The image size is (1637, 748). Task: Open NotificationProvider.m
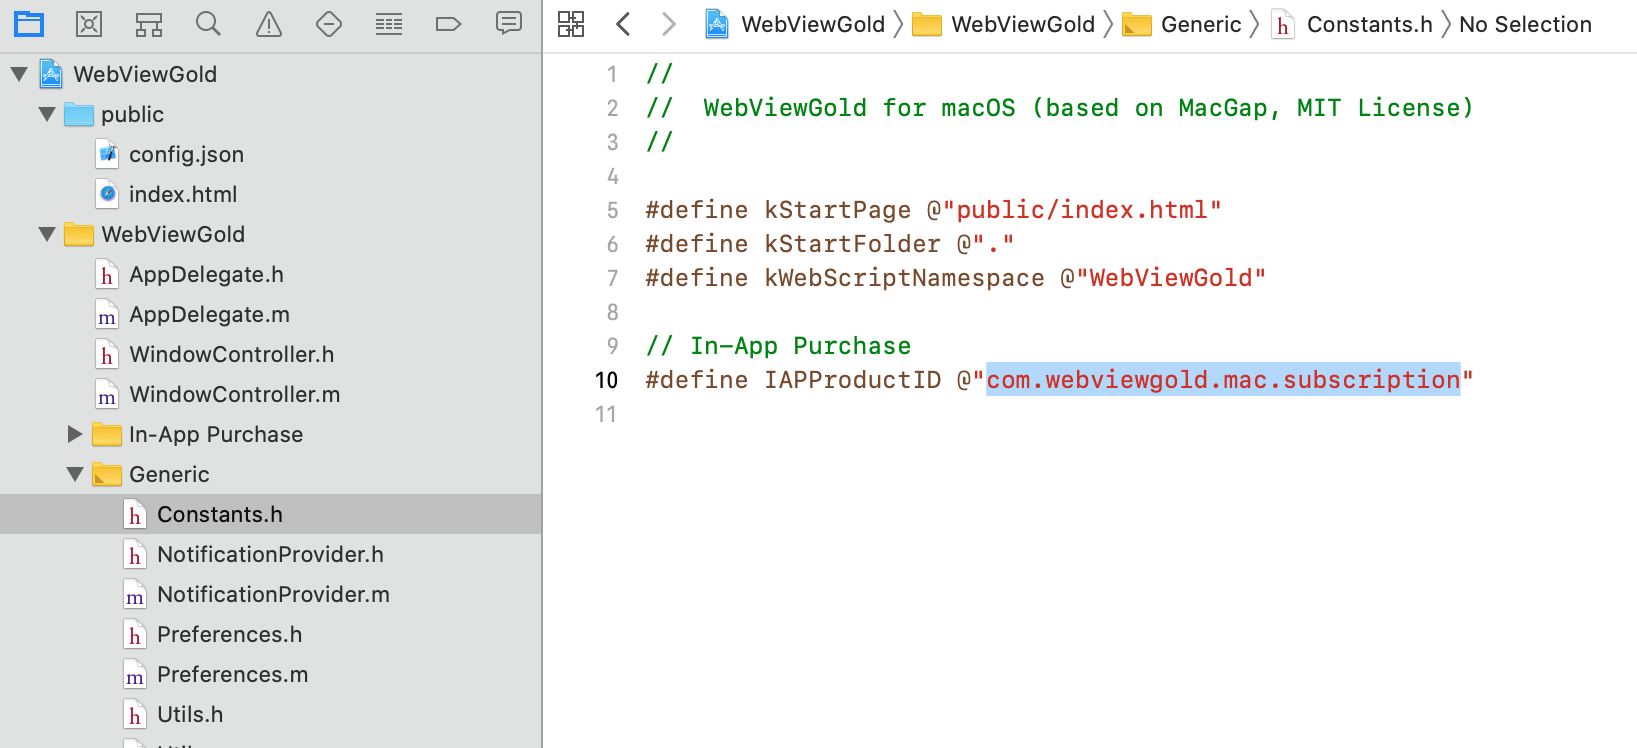273,594
